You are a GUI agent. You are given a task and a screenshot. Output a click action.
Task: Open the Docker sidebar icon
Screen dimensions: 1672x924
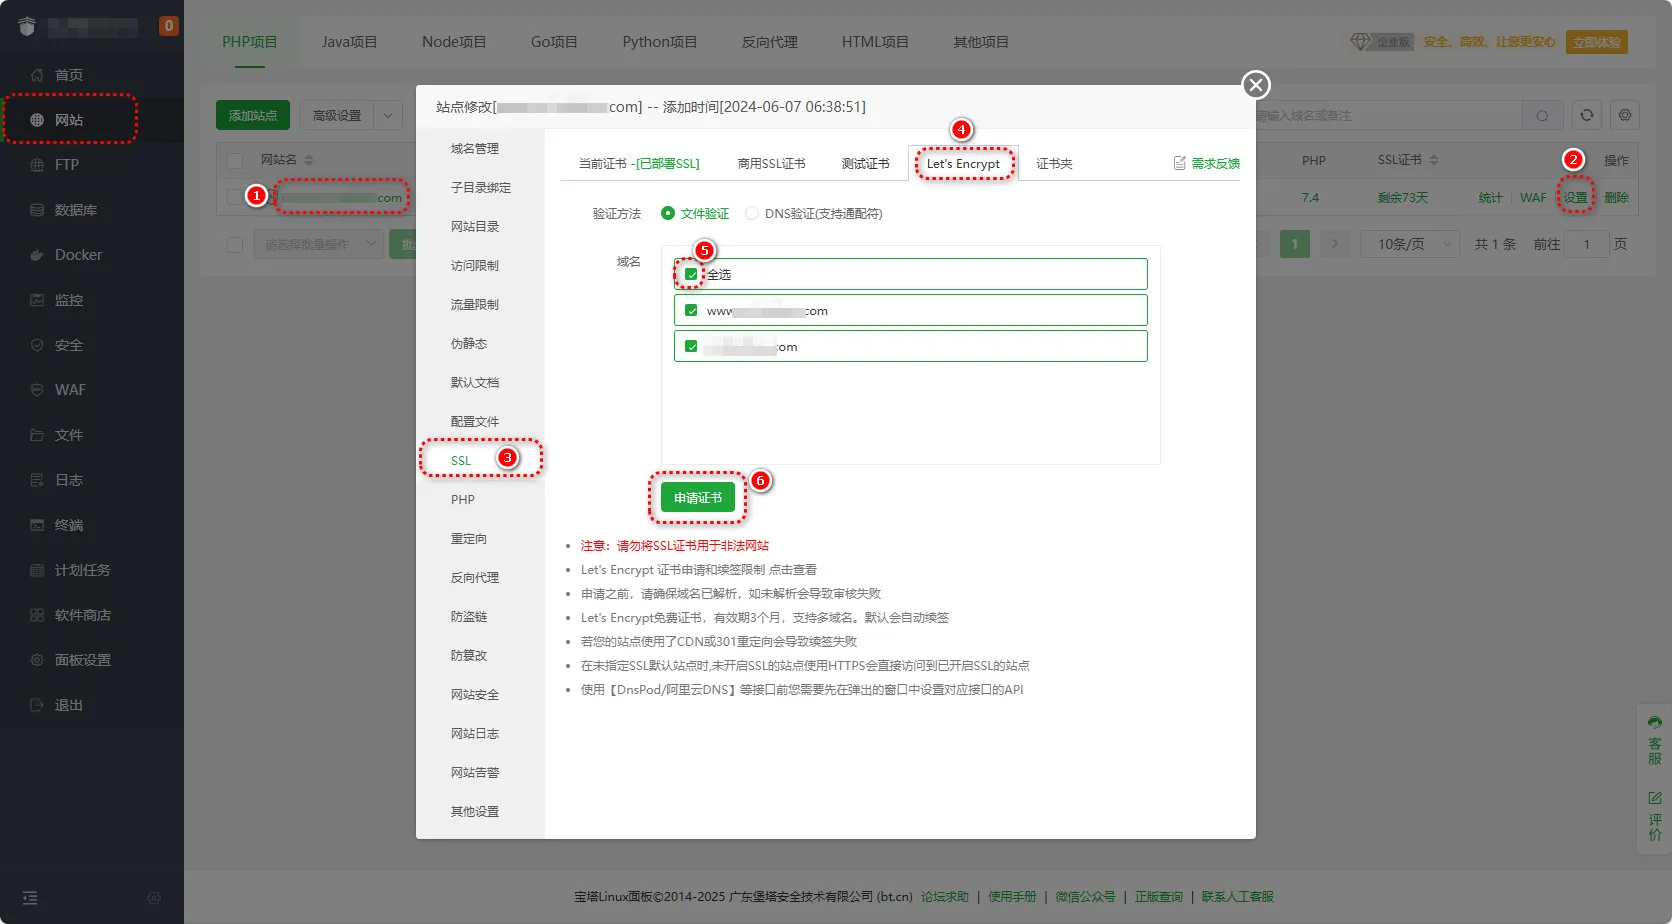click(37, 255)
